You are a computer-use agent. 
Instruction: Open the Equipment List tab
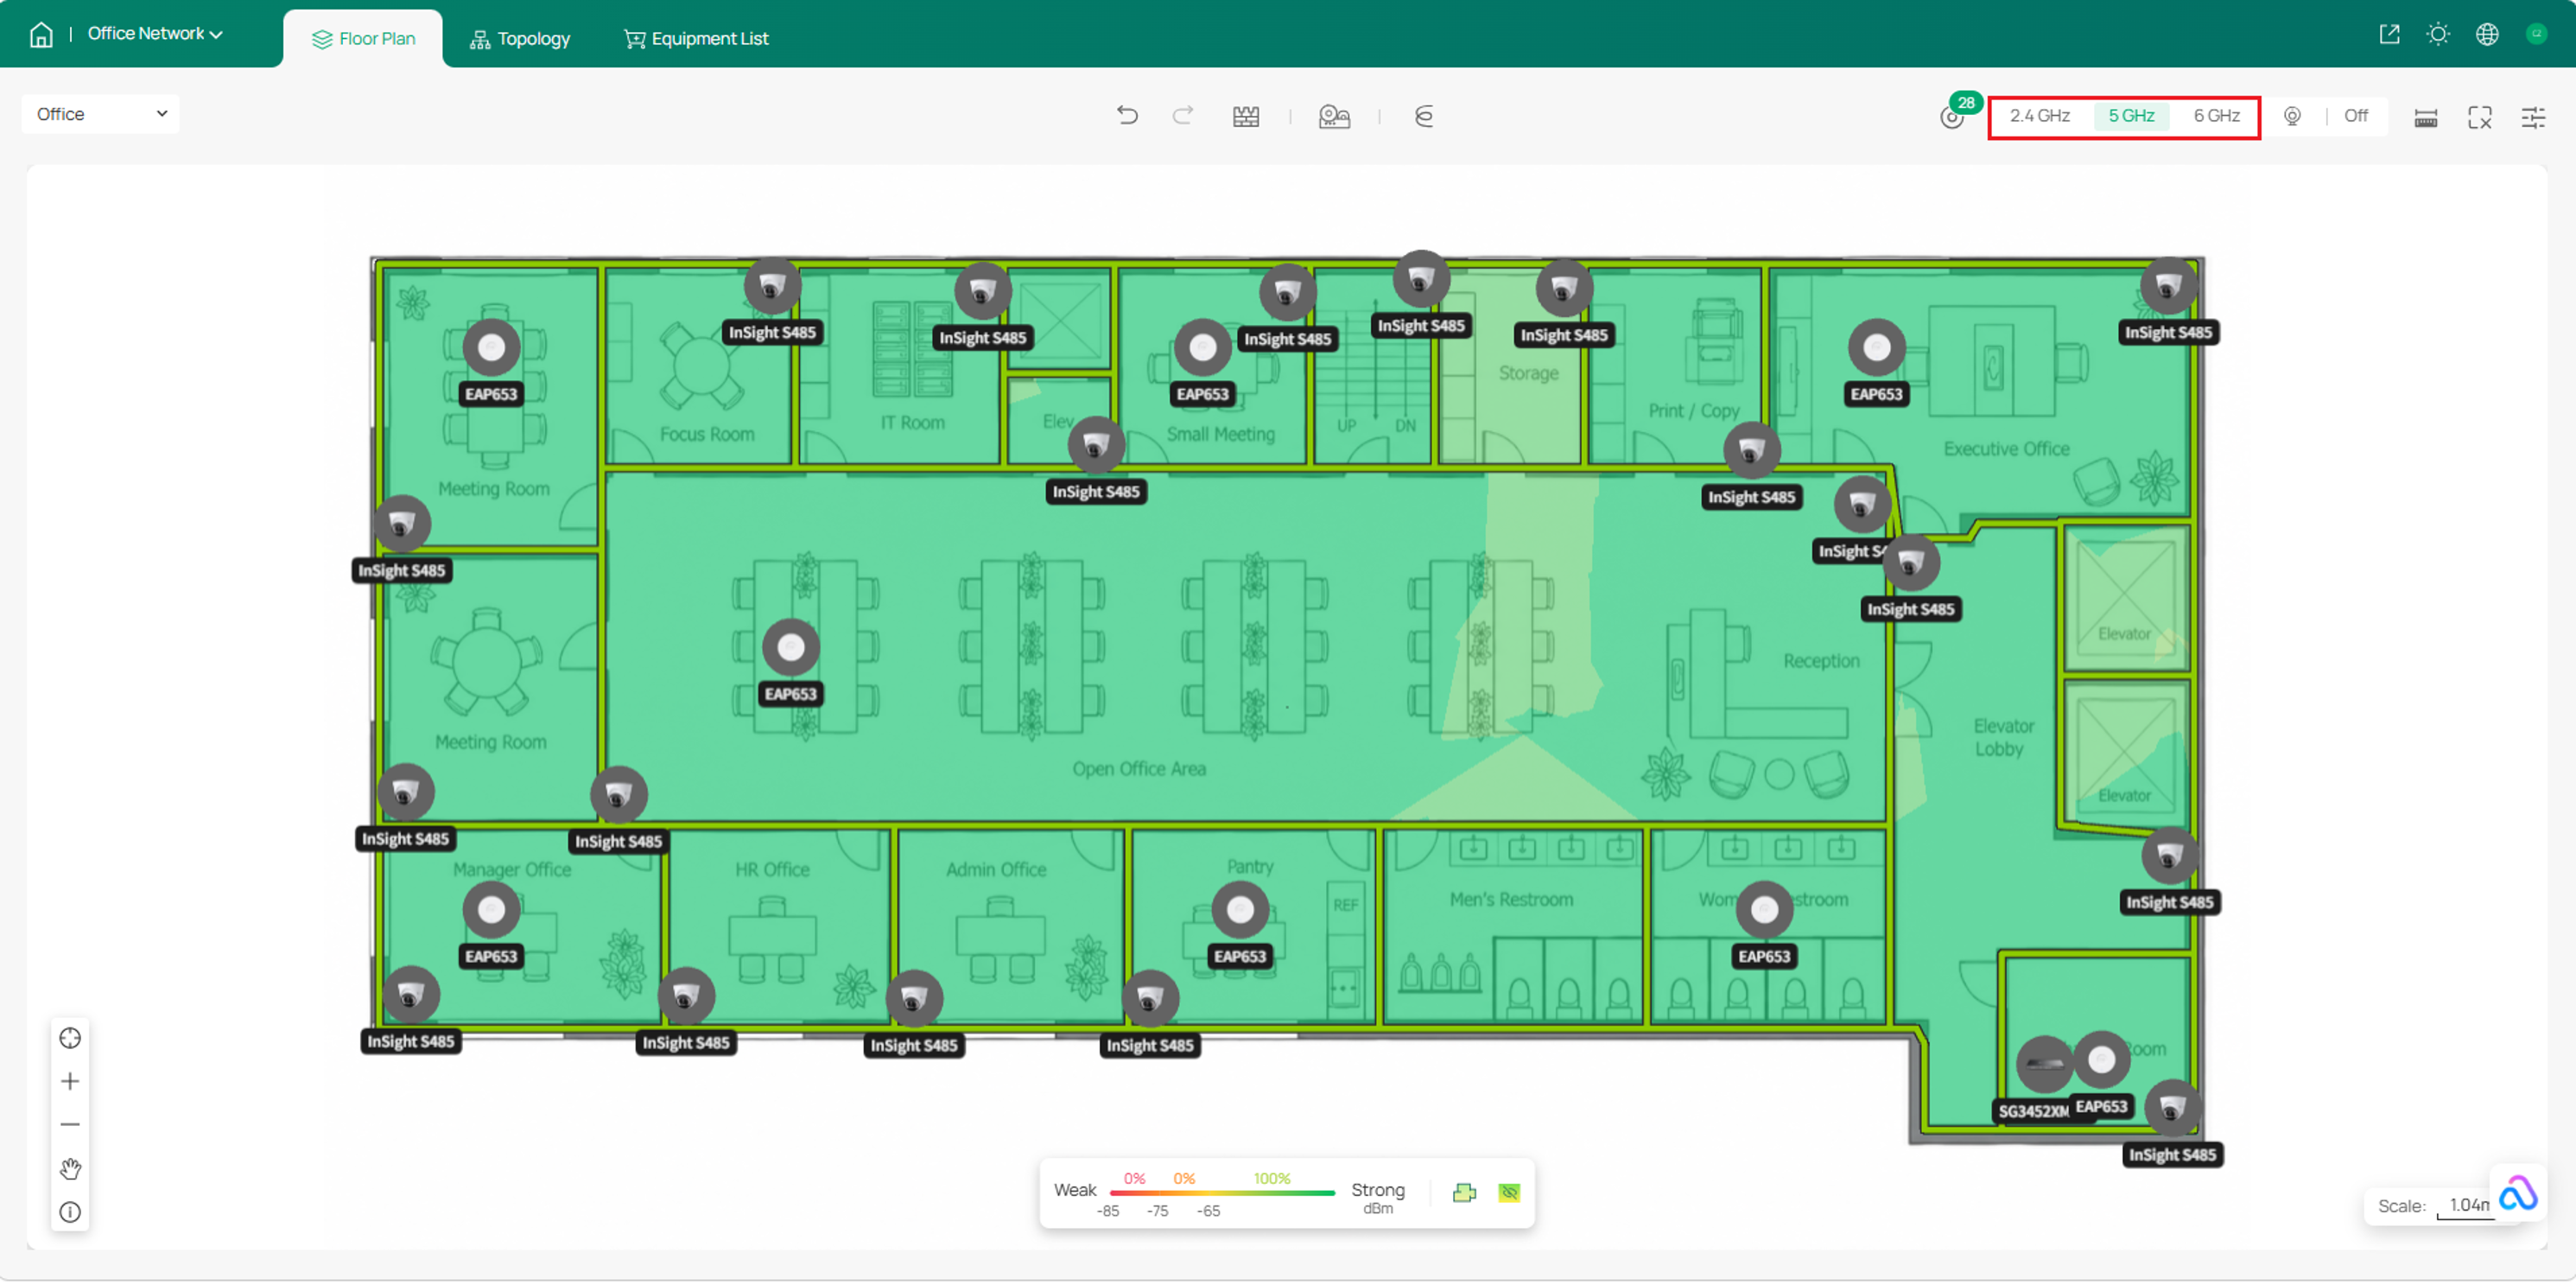click(696, 38)
